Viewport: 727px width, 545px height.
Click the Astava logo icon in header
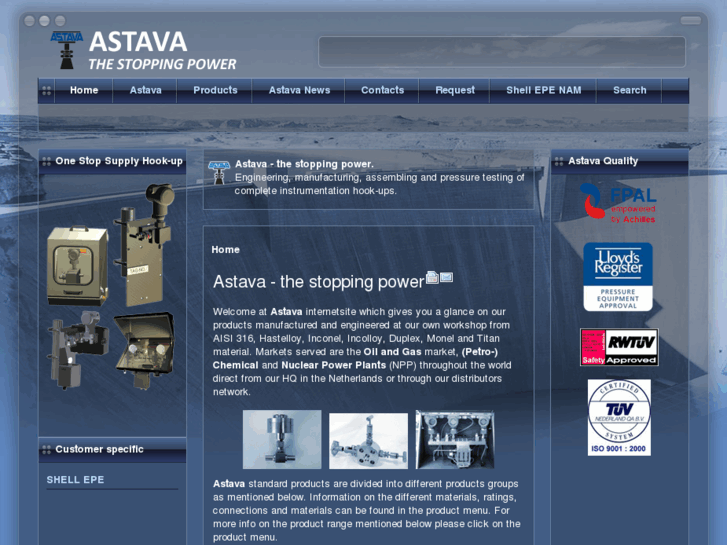67,50
